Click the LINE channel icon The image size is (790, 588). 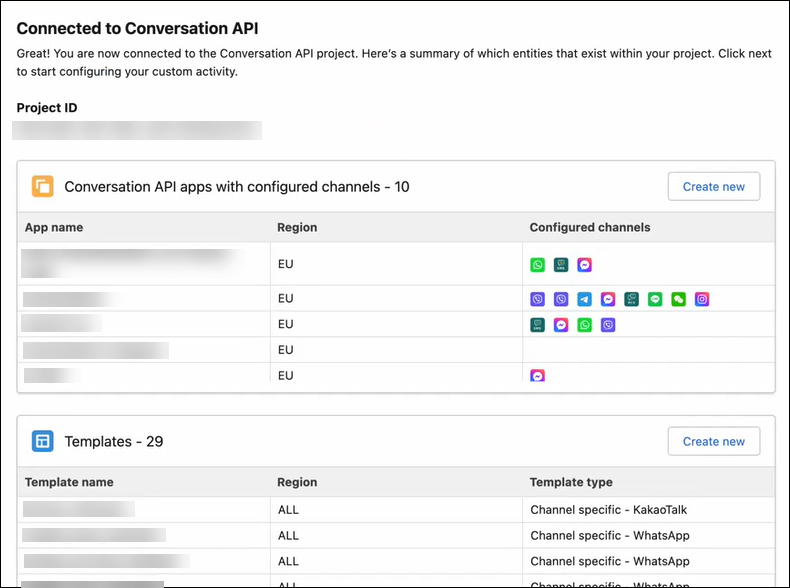pyautogui.click(x=656, y=299)
